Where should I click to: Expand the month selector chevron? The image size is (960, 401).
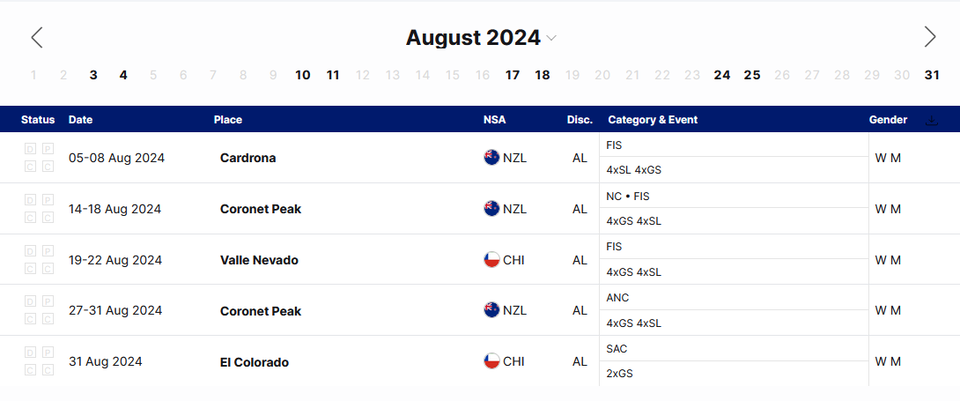(552, 39)
